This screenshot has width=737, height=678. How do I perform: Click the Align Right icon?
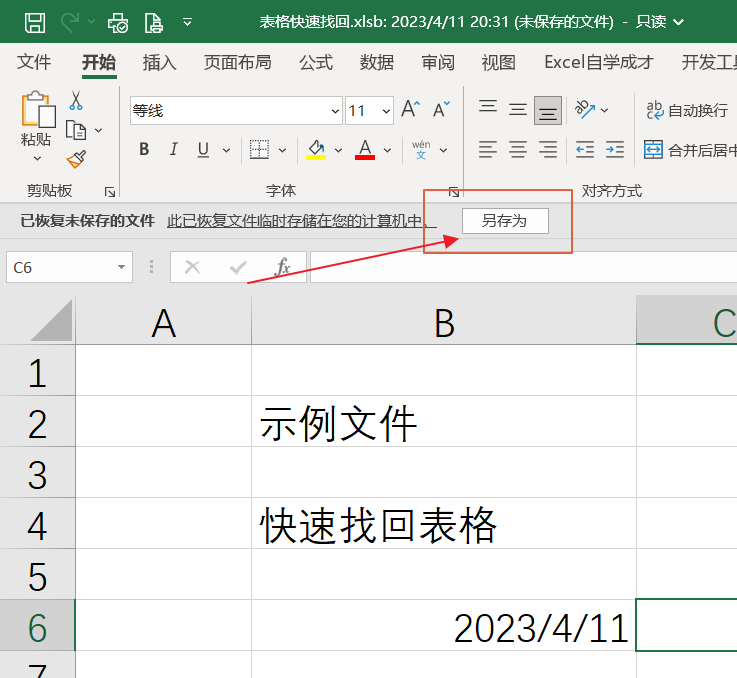548,150
